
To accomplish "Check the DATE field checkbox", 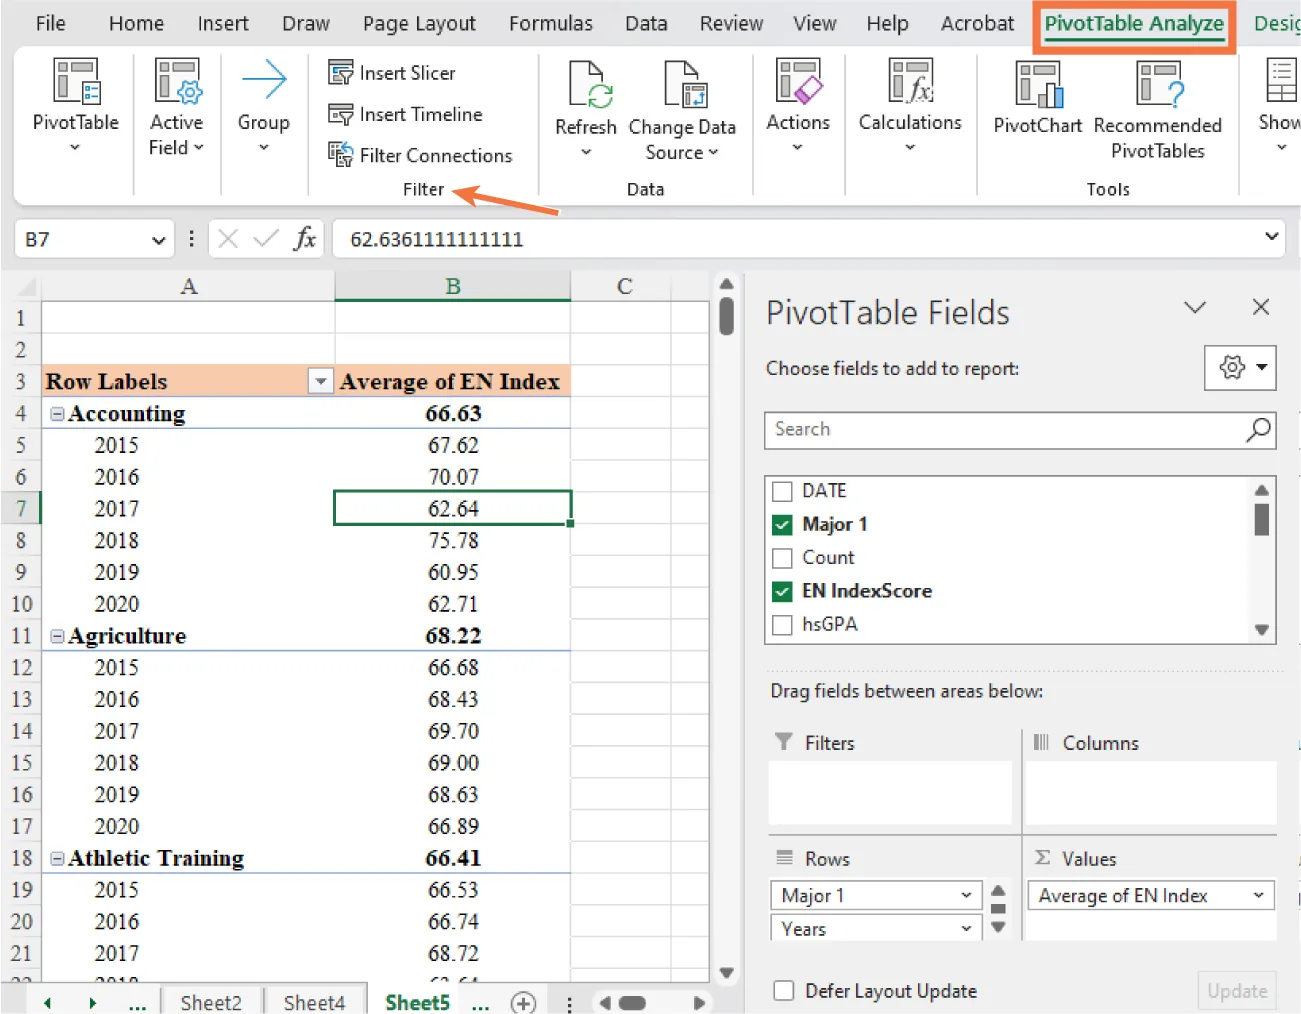I will (782, 491).
